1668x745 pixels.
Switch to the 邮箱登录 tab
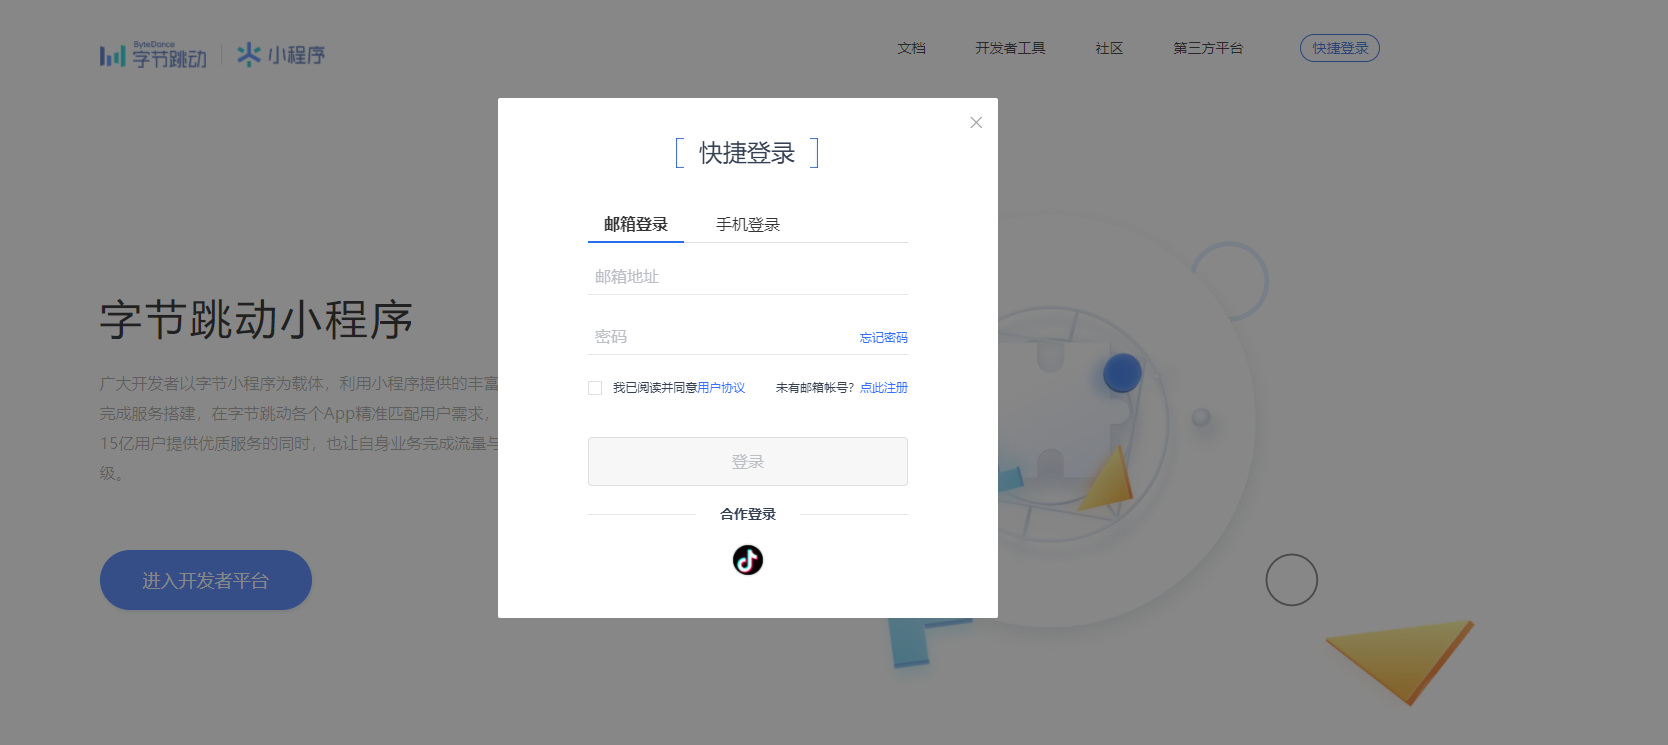636,224
